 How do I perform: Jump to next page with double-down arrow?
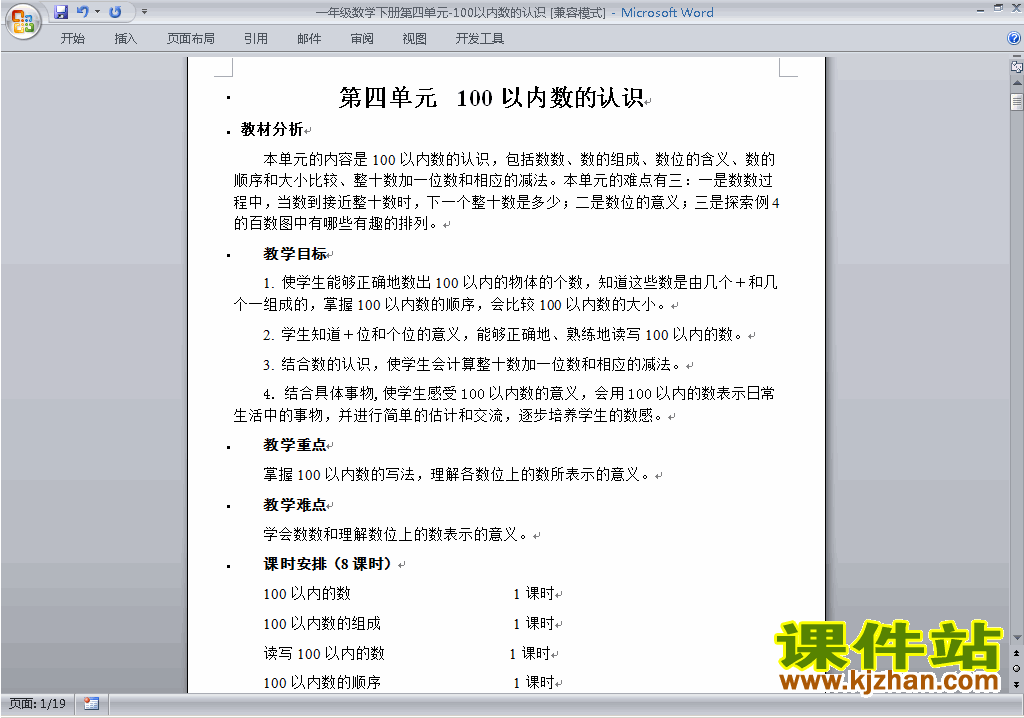coord(1016,684)
